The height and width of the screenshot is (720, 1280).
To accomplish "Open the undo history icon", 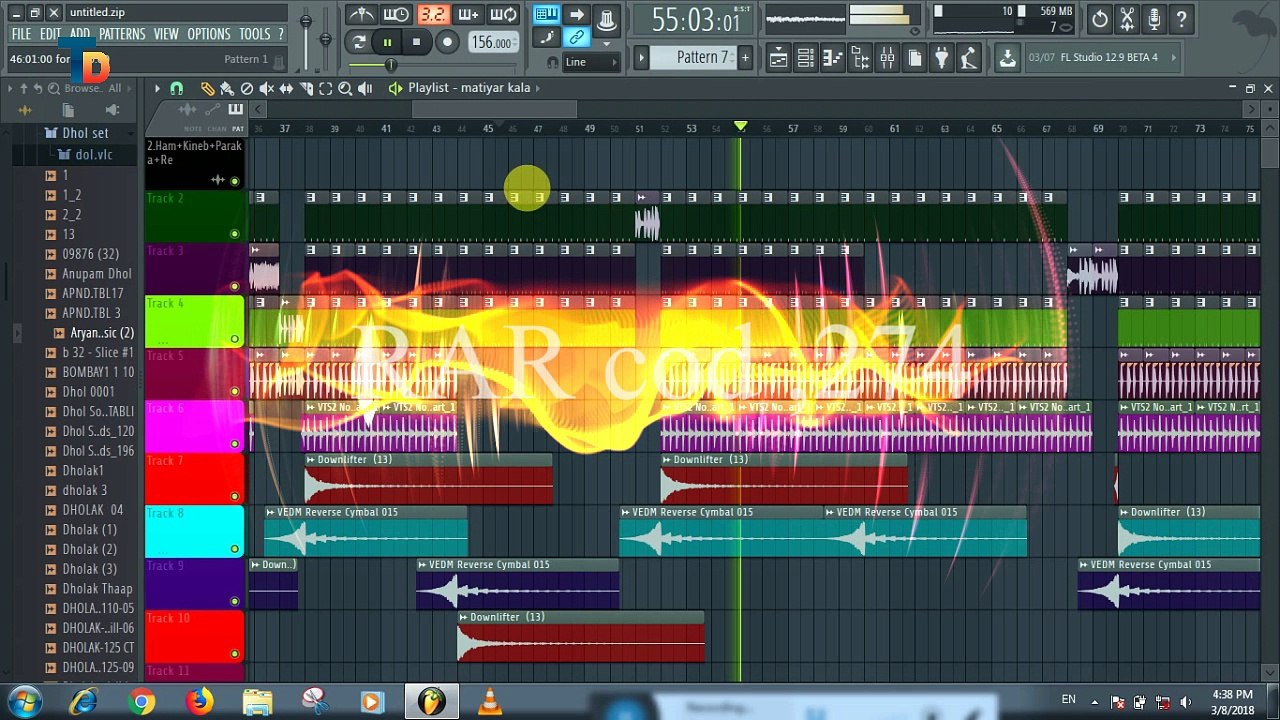I will pyautogui.click(x=1100, y=18).
